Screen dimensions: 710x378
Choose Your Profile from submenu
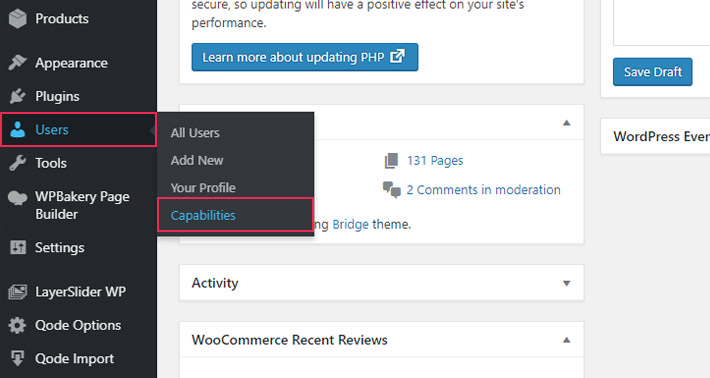click(x=203, y=188)
